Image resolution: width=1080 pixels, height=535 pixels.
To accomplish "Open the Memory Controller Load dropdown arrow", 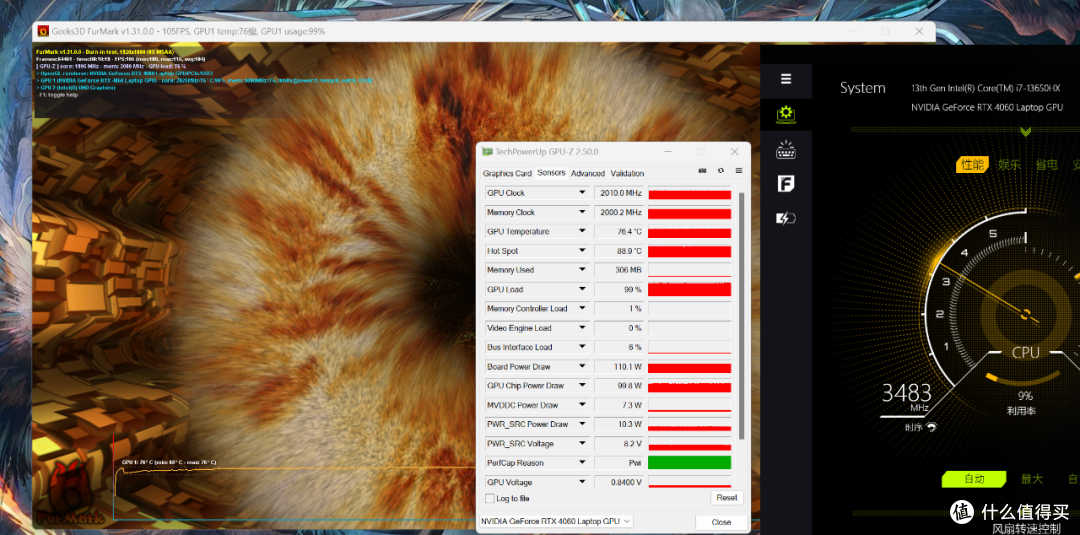I will [x=582, y=308].
